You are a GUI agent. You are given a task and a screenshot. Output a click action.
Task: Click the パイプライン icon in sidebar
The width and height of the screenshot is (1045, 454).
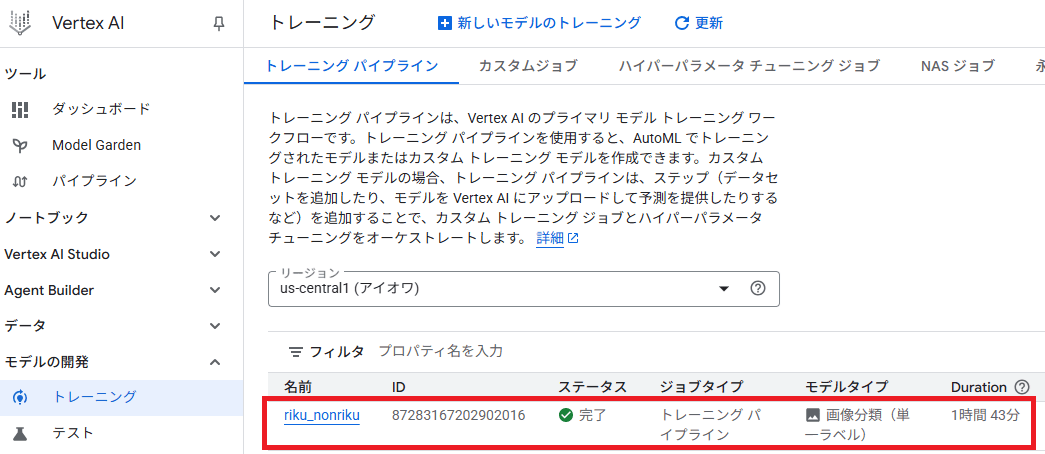21,181
